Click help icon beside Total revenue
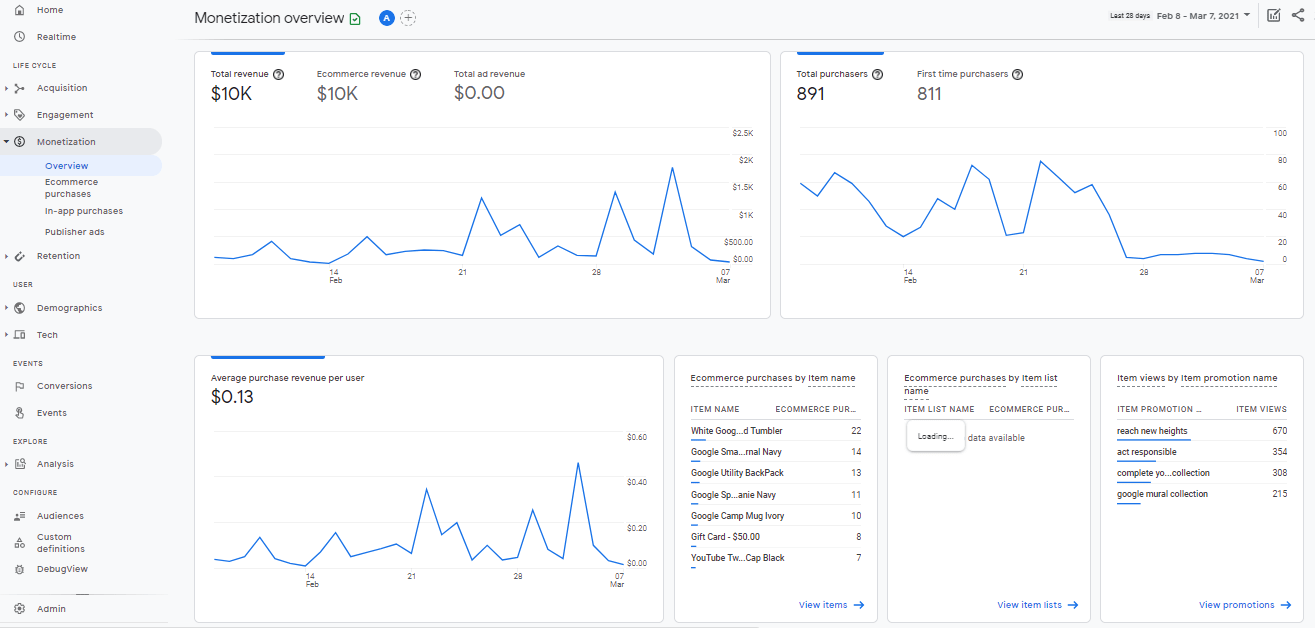Screen dimensions: 1315x628 click(x=278, y=74)
